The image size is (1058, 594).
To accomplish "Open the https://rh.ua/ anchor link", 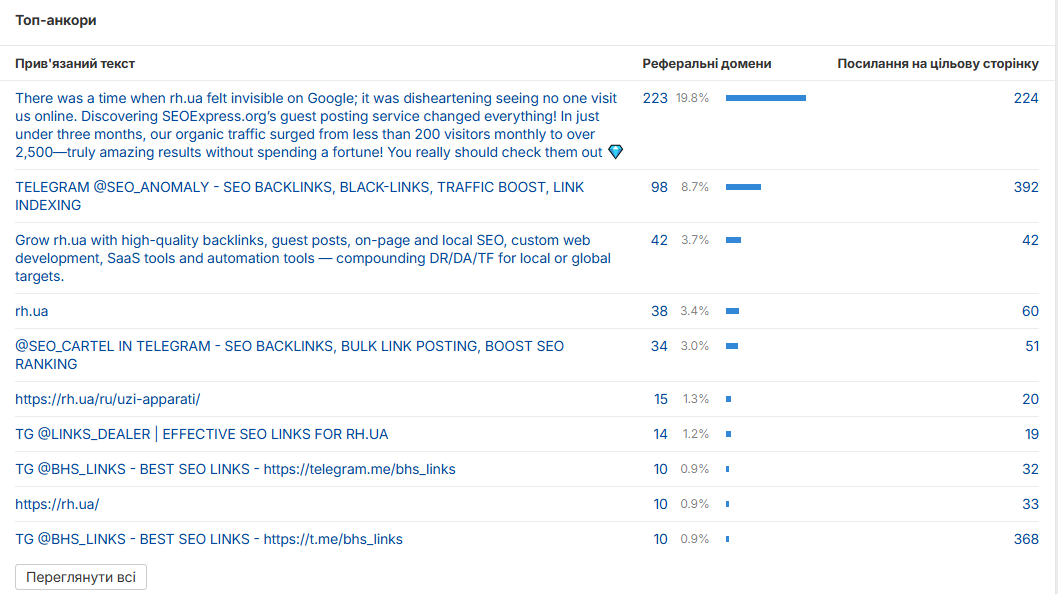I will [x=57, y=504].
